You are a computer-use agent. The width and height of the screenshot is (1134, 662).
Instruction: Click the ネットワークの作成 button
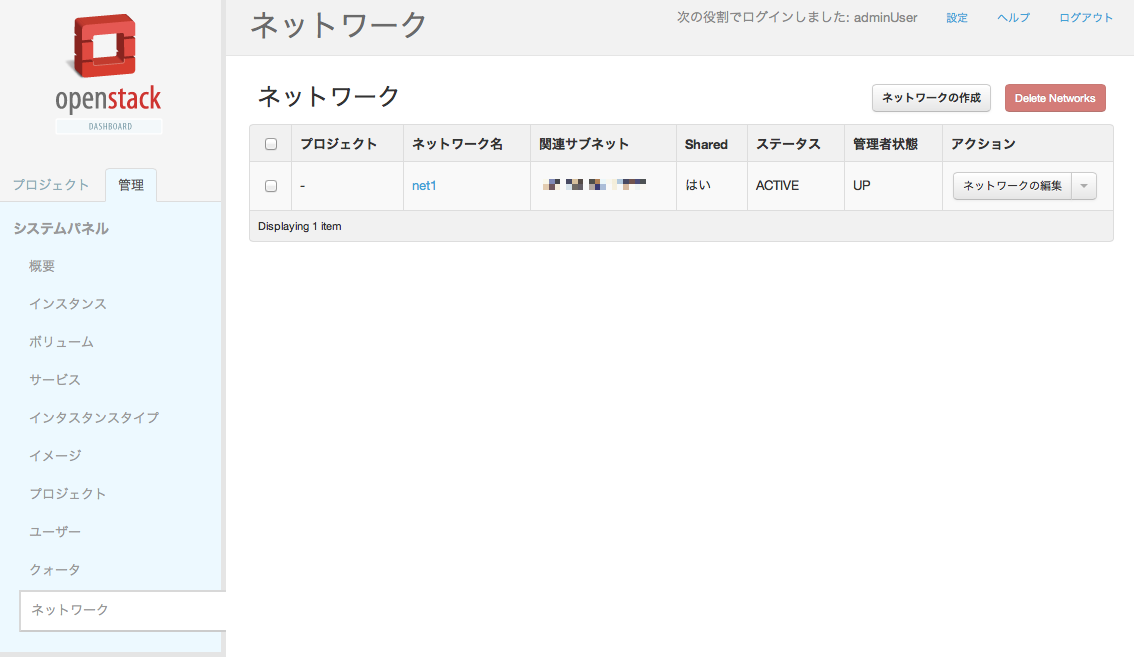[931, 98]
